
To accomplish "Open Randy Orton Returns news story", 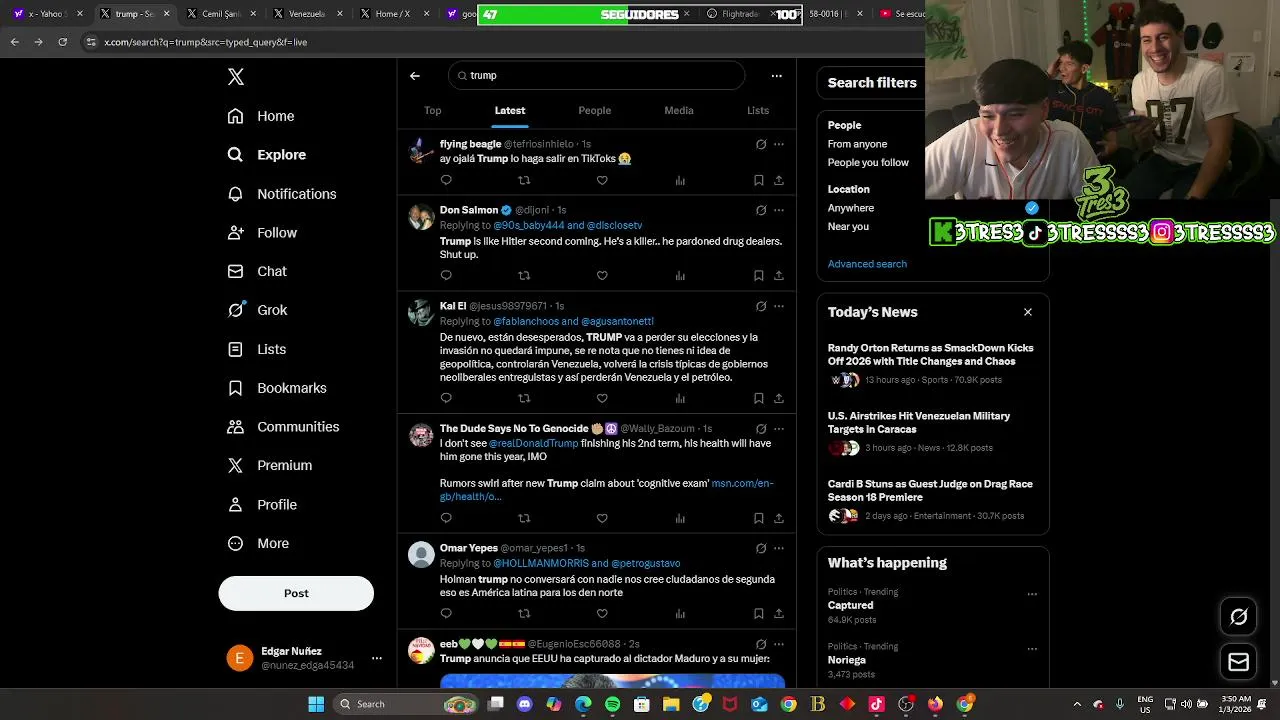I will coord(931,355).
